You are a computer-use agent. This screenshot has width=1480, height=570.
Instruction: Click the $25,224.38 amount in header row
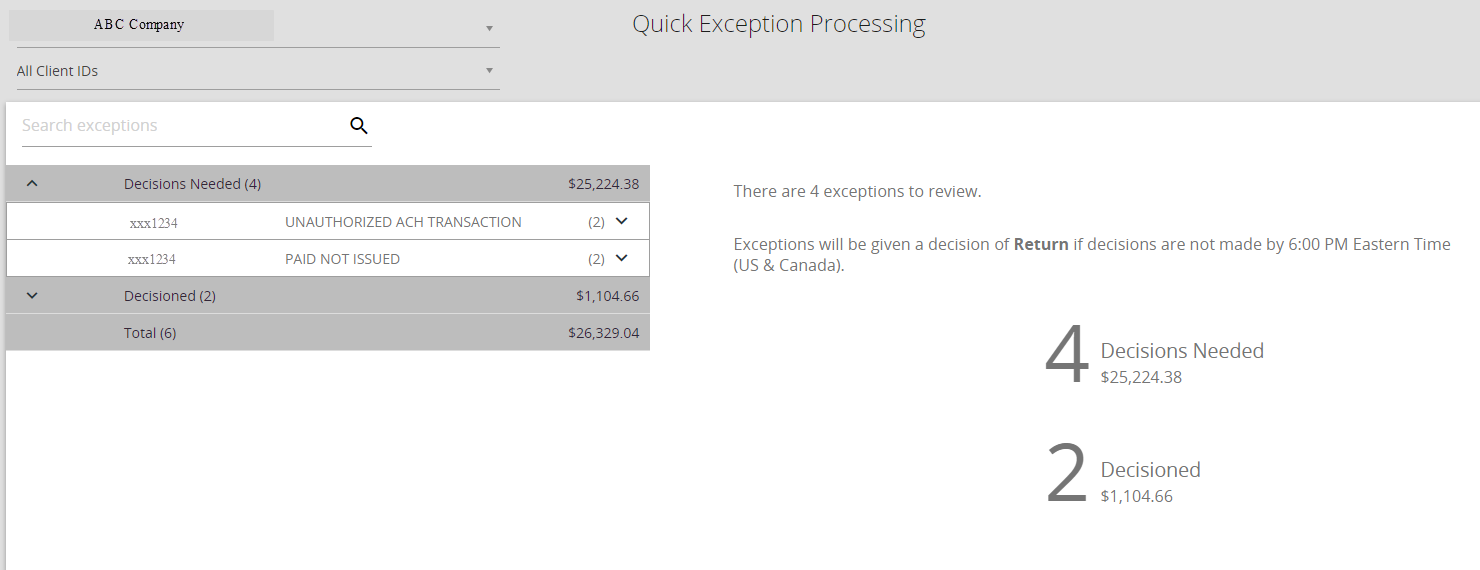point(603,184)
